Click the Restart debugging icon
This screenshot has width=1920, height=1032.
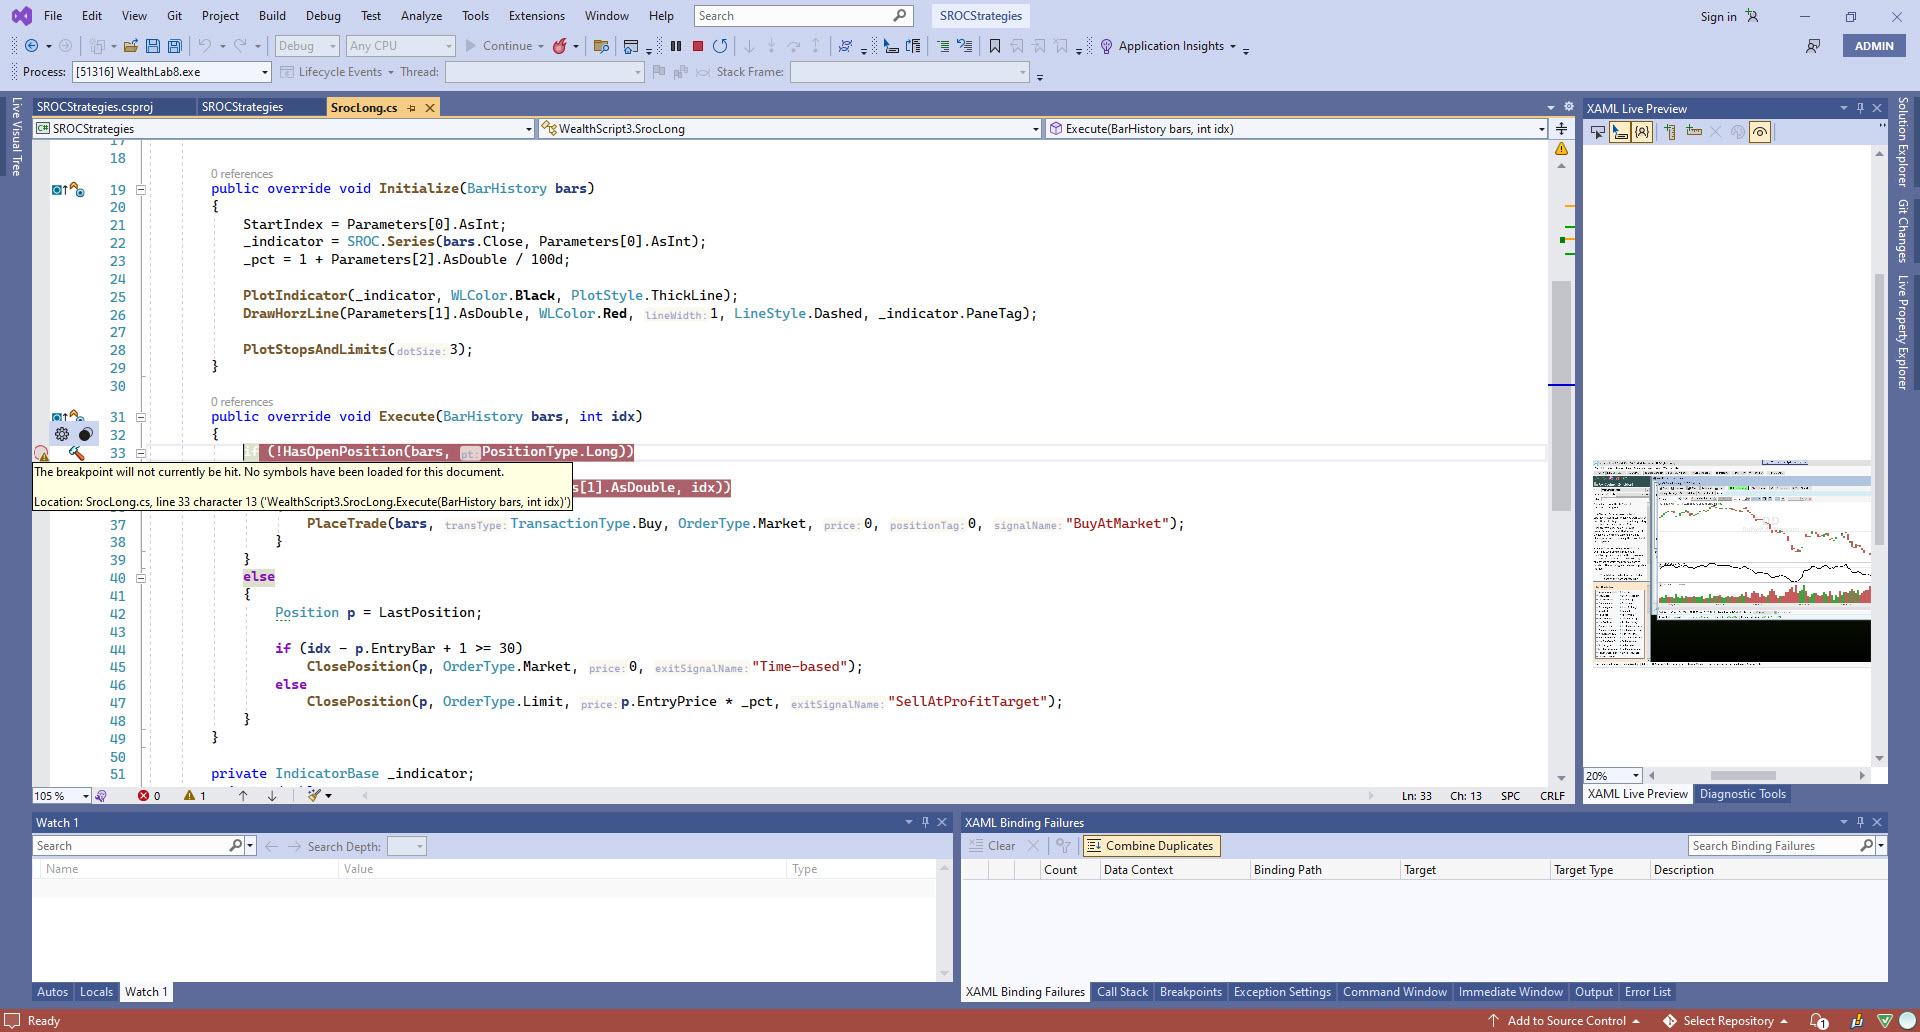coord(720,46)
